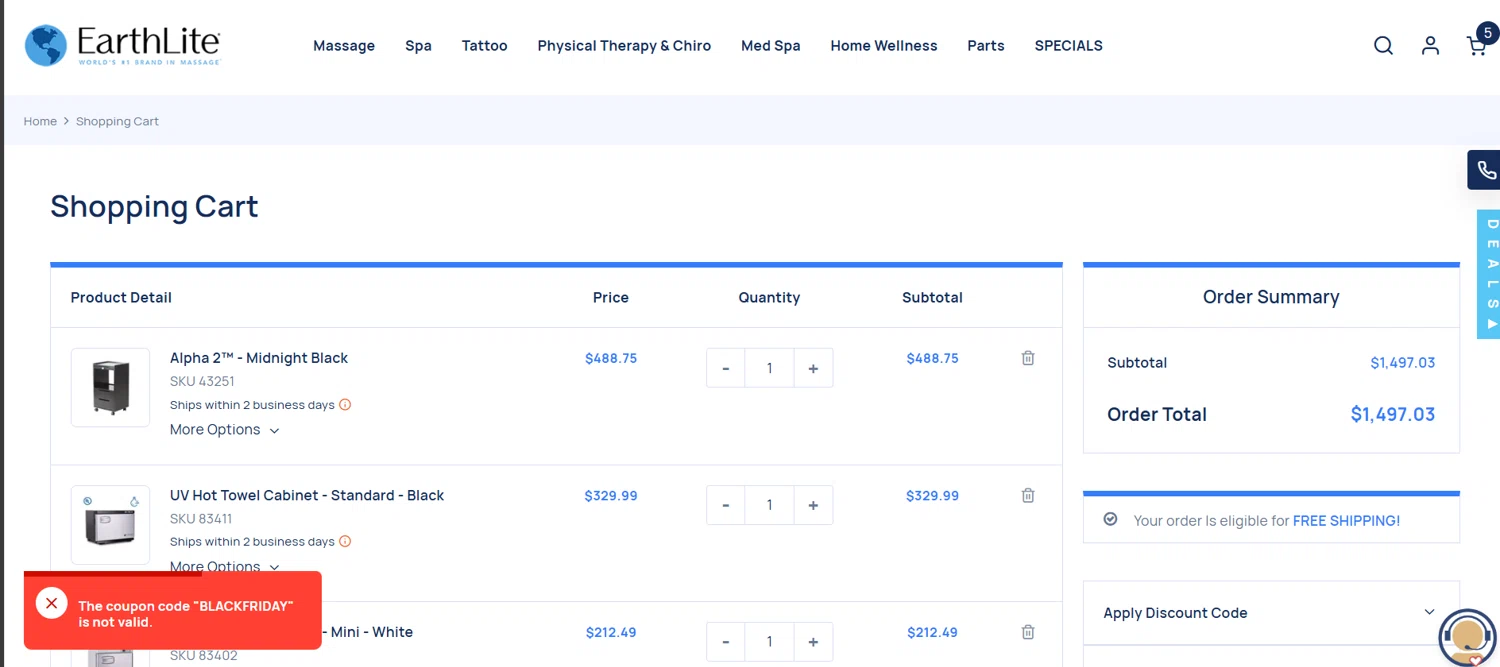1500x667 pixels.
Task: Click shipping info icon for Alpha 2
Action: point(345,405)
